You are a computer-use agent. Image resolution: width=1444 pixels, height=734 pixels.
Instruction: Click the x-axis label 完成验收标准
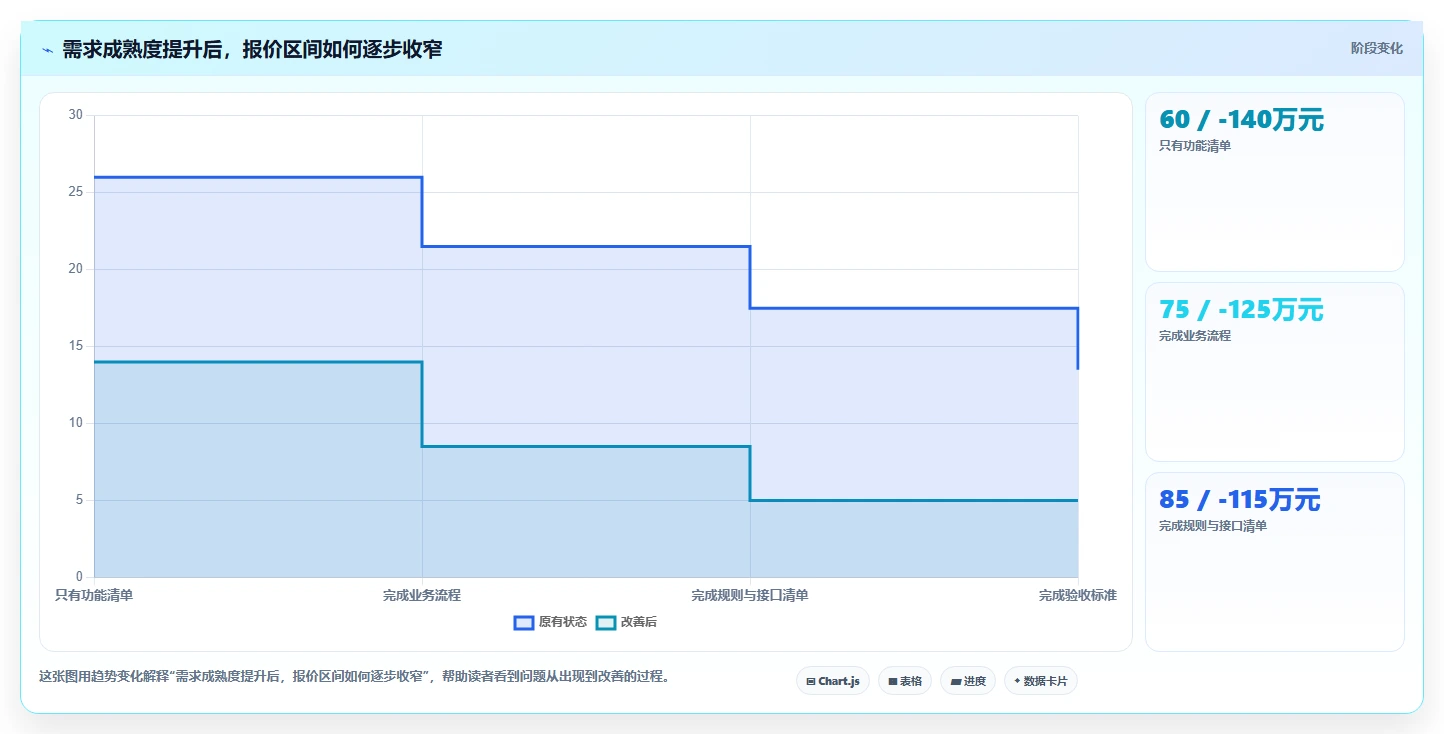point(1078,595)
